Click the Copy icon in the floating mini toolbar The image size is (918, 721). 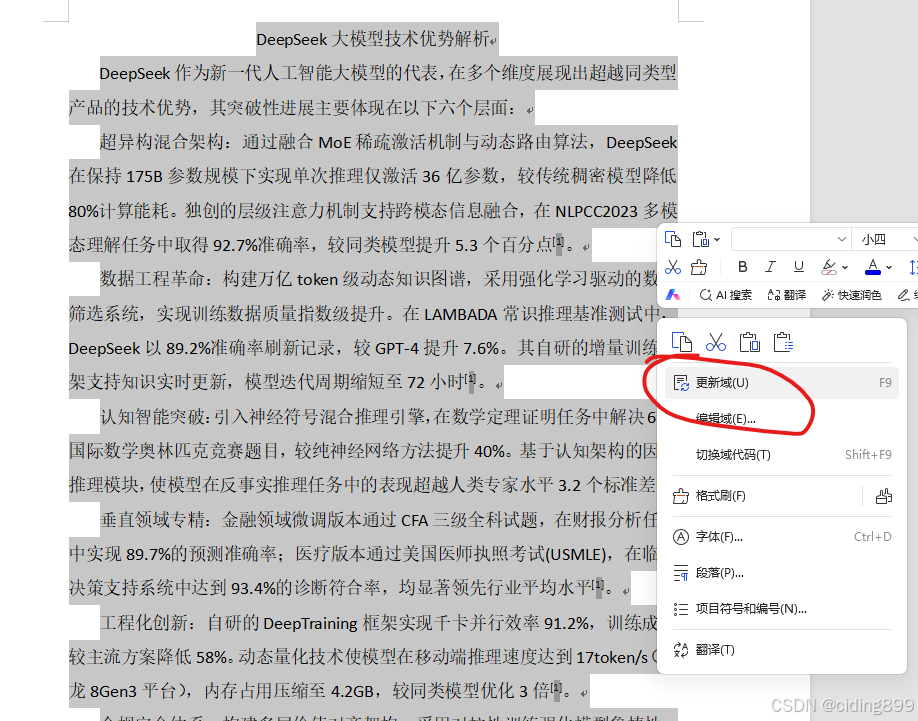click(x=673, y=239)
